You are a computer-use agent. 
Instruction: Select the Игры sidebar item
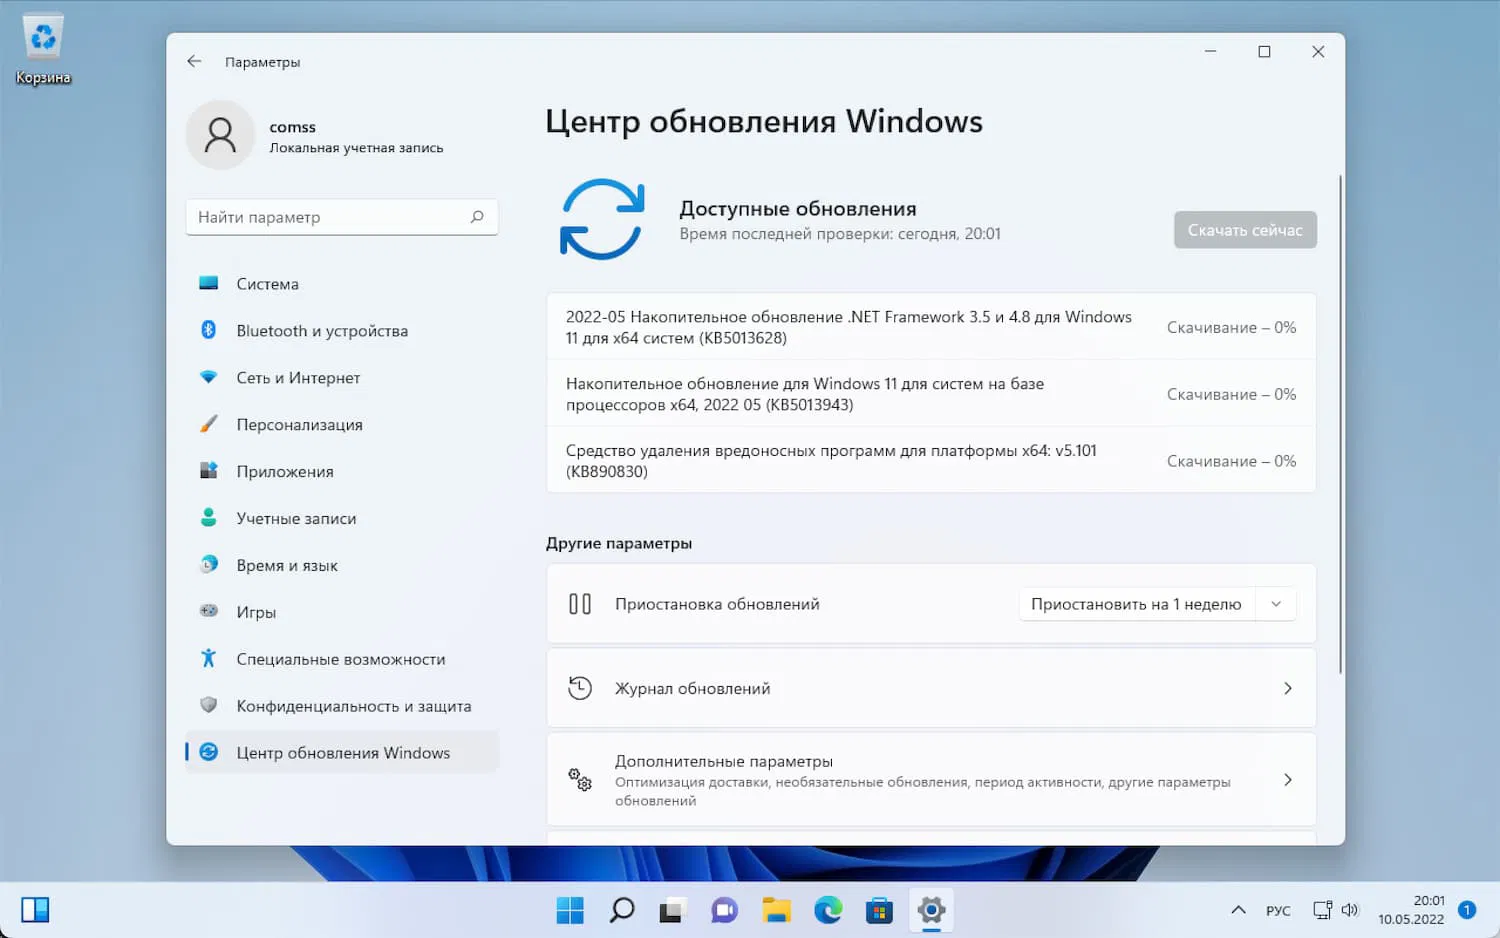pyautogui.click(x=256, y=611)
